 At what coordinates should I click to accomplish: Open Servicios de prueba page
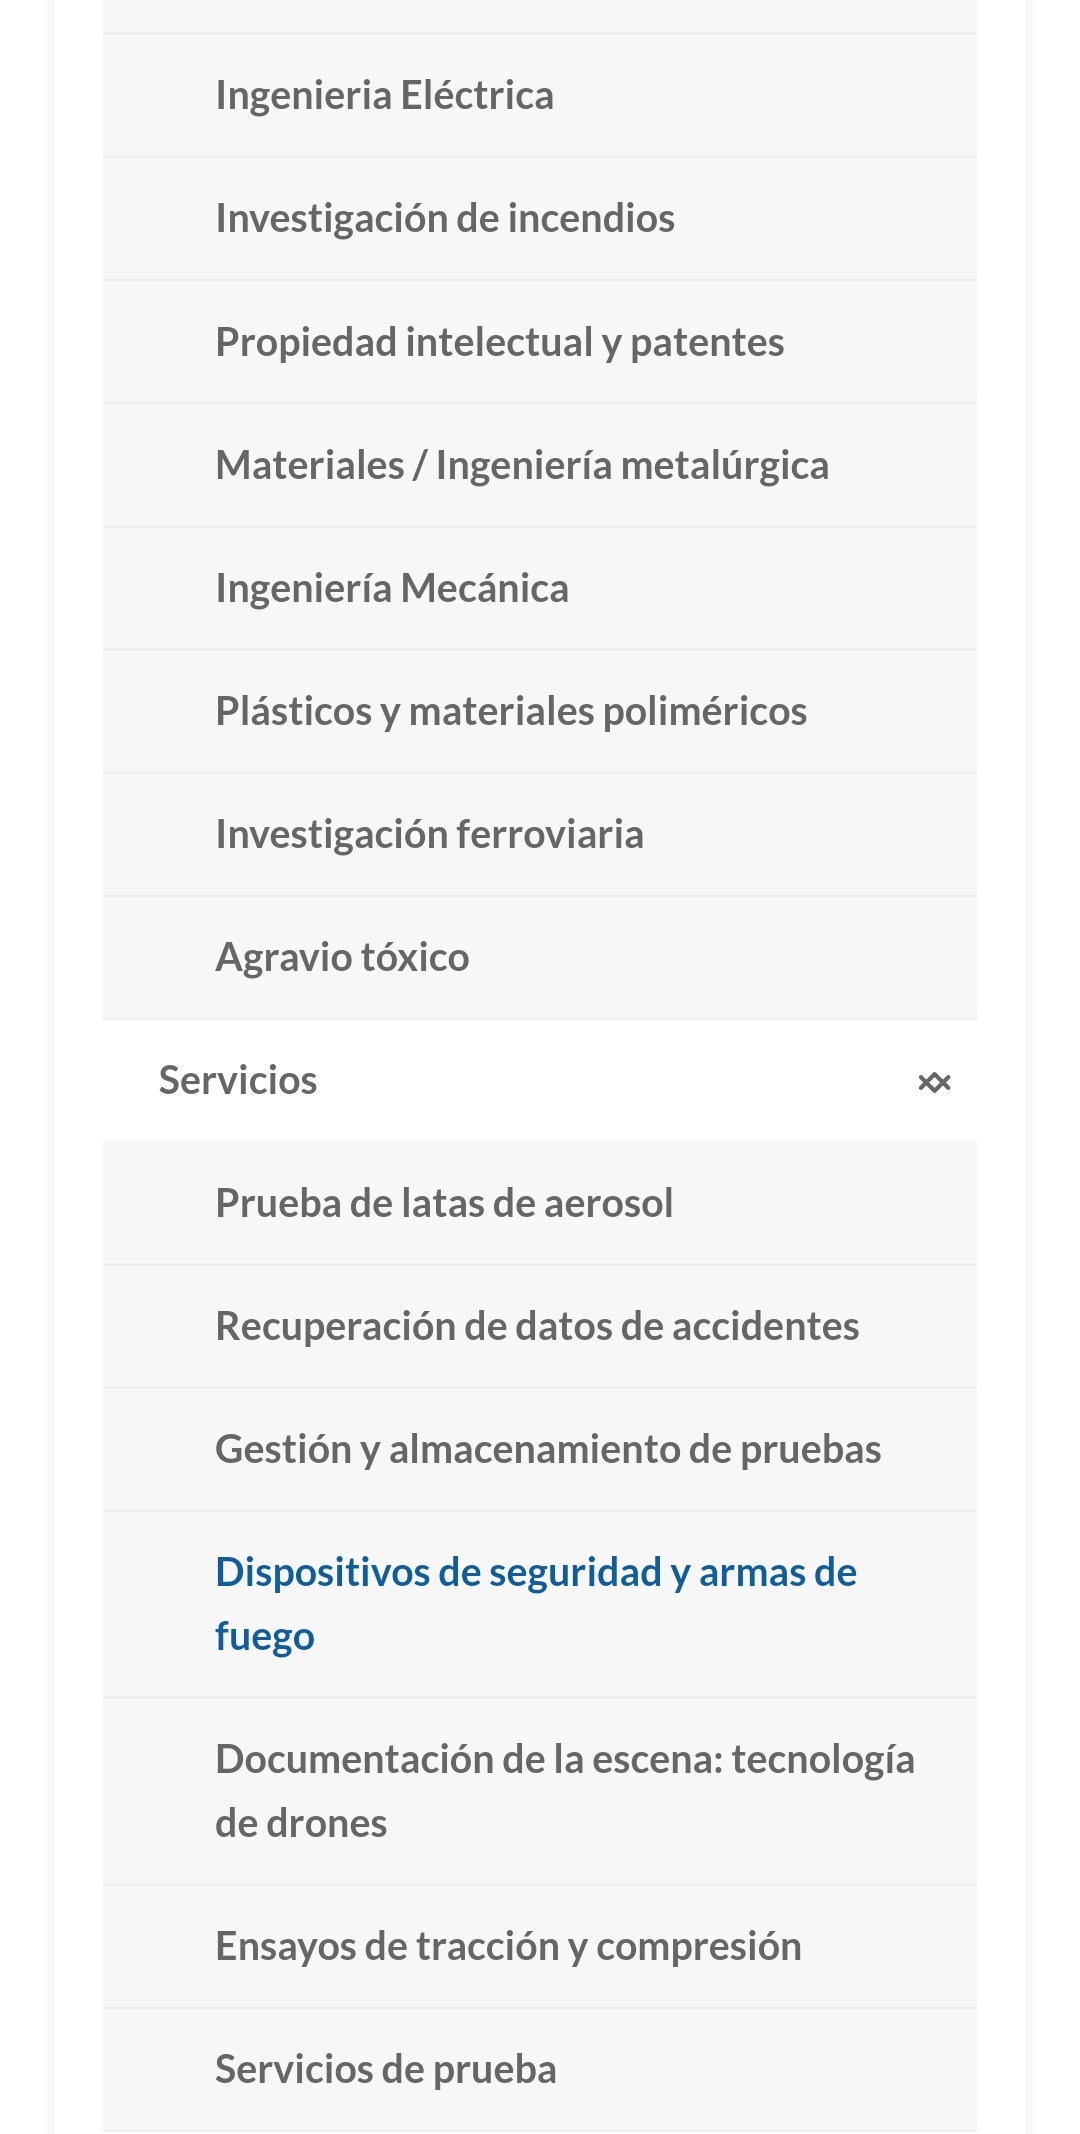click(x=385, y=2069)
